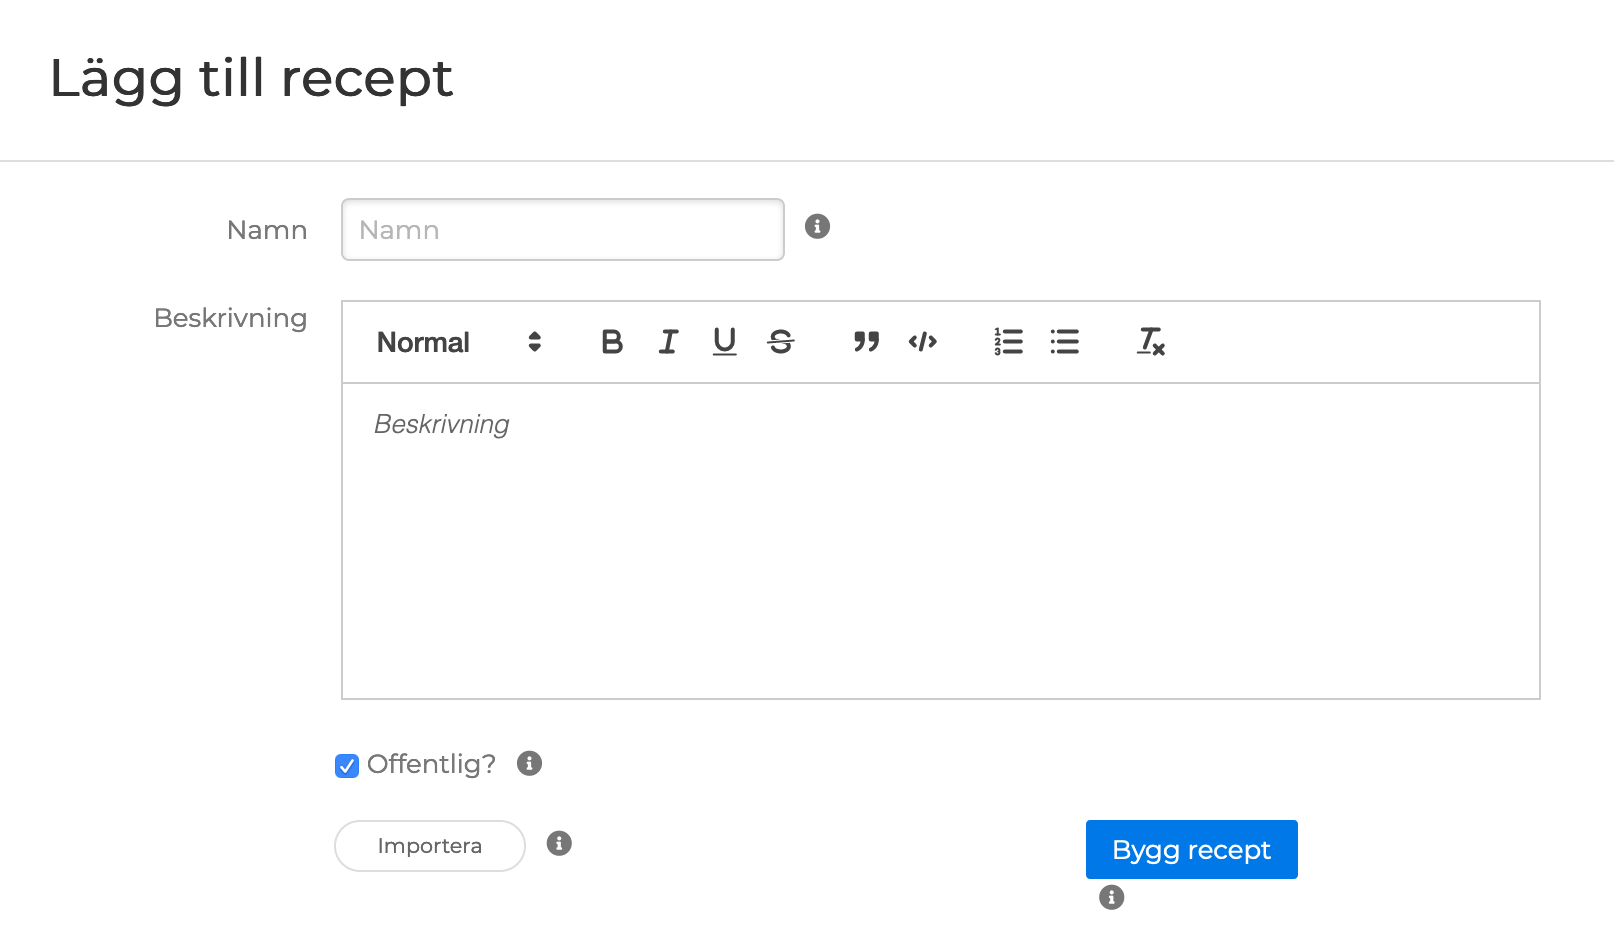Insert a blockquote using the quote icon
Screen dimensions: 1614x934
point(866,342)
